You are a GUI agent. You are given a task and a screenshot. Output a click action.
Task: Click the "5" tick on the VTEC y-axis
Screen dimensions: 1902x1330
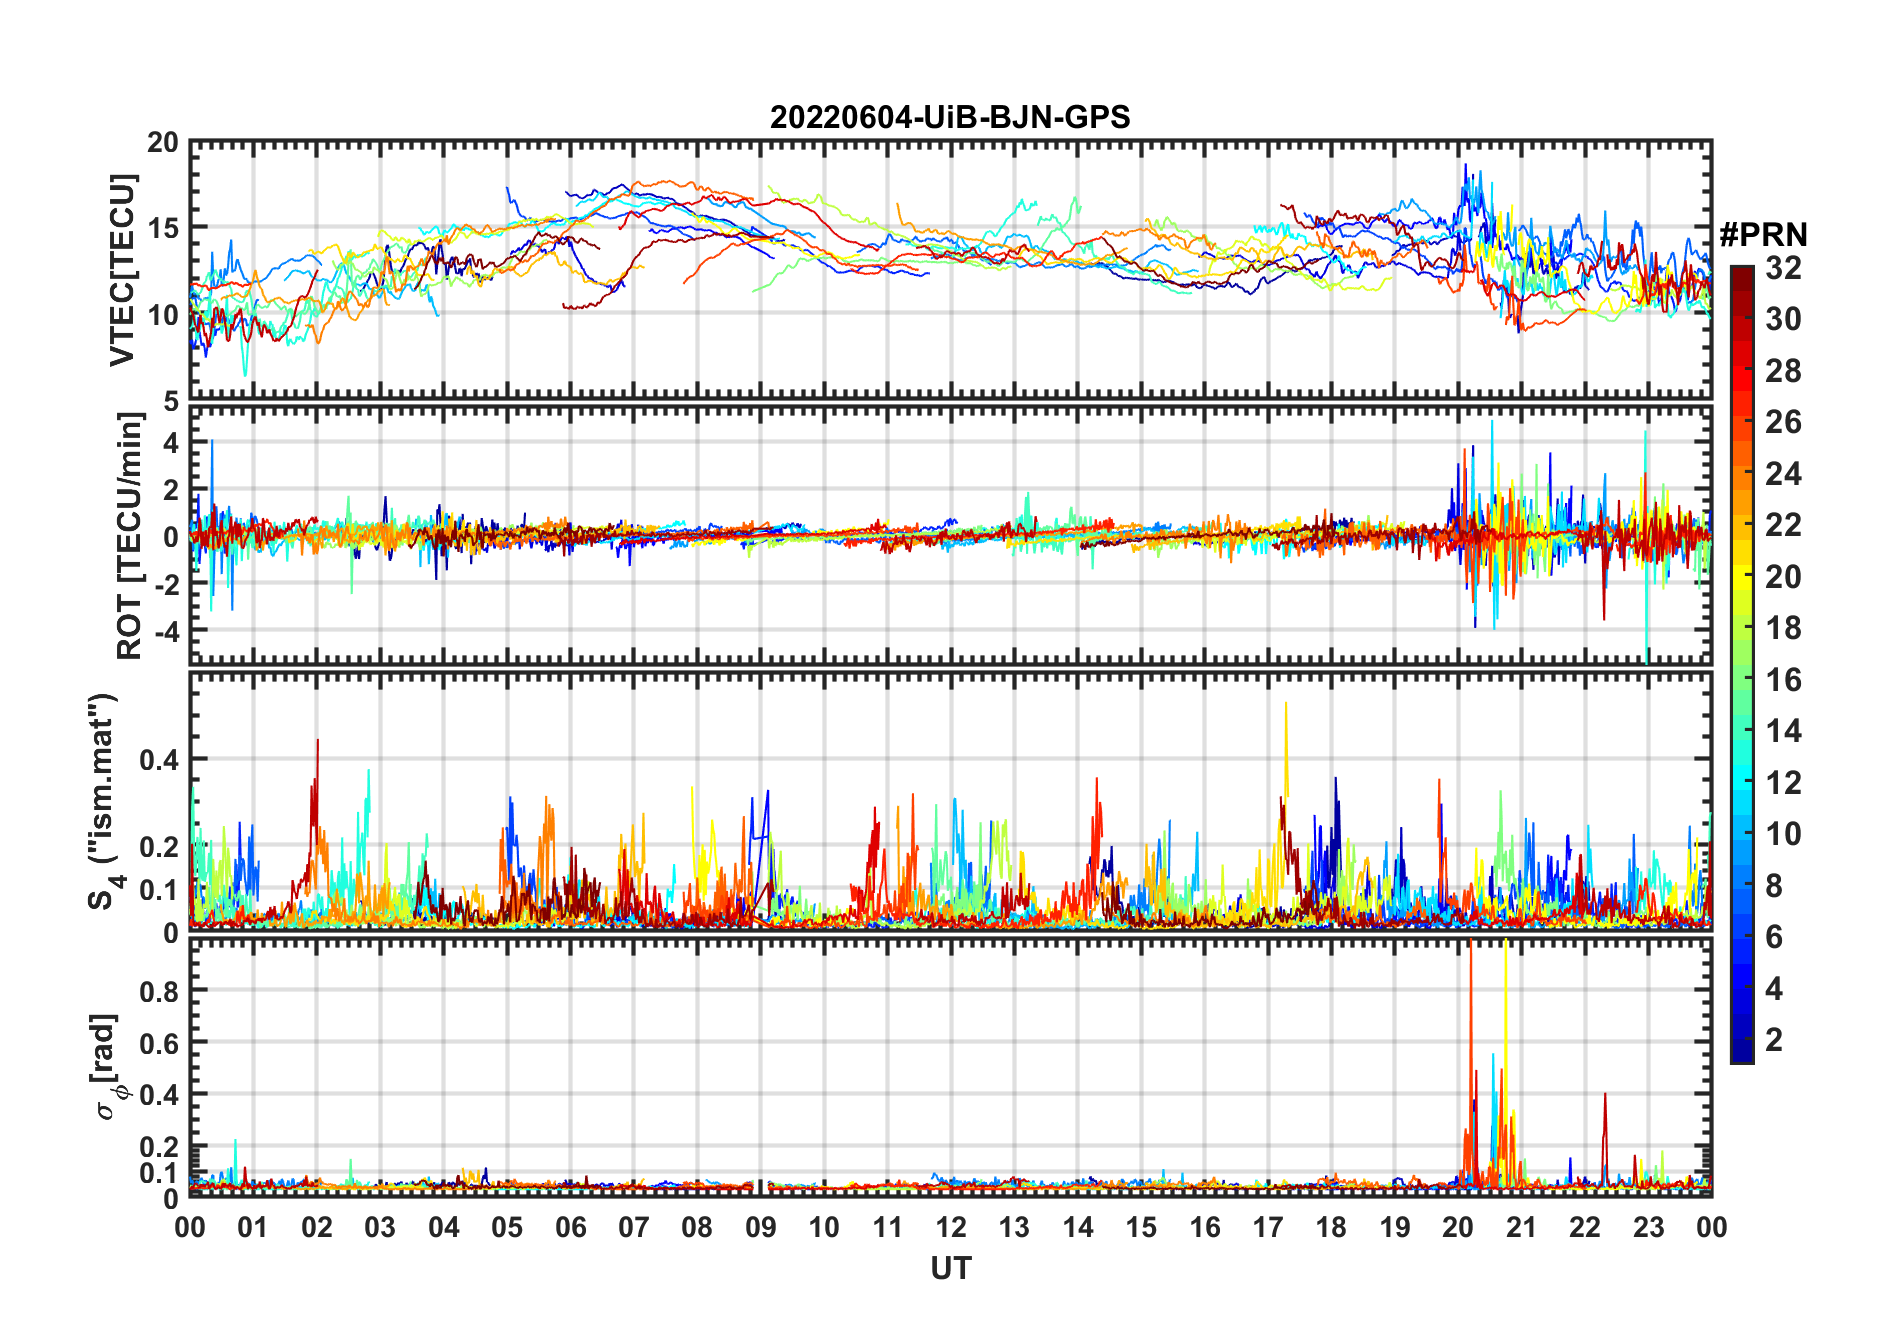[171, 400]
